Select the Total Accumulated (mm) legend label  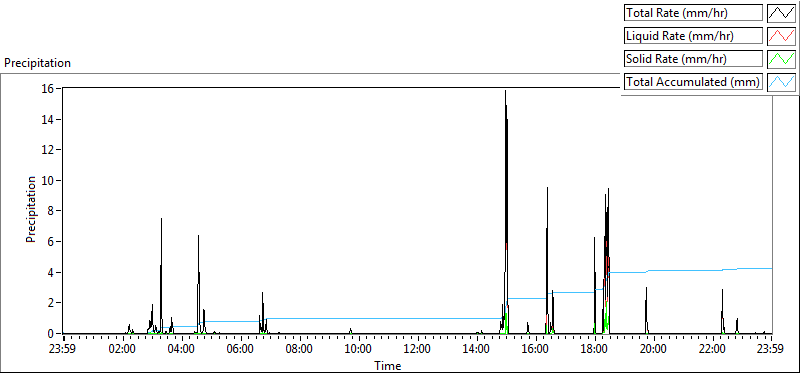click(x=693, y=82)
